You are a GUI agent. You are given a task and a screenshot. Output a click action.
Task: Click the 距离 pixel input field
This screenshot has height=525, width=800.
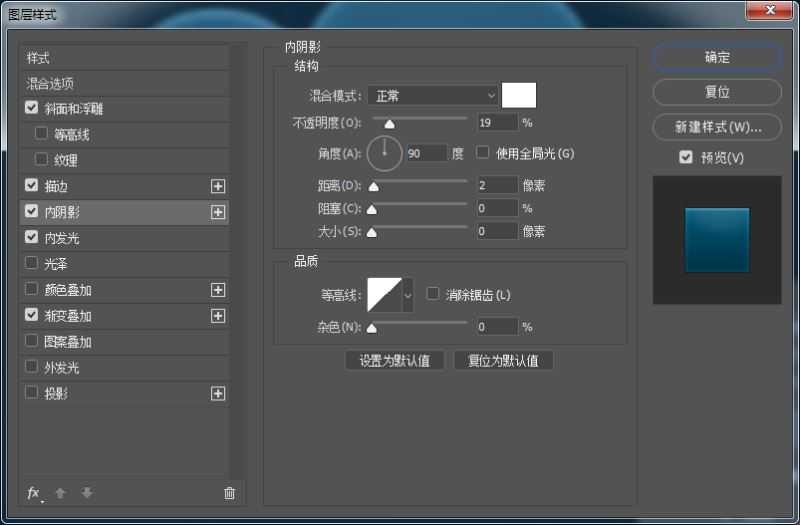(x=497, y=185)
